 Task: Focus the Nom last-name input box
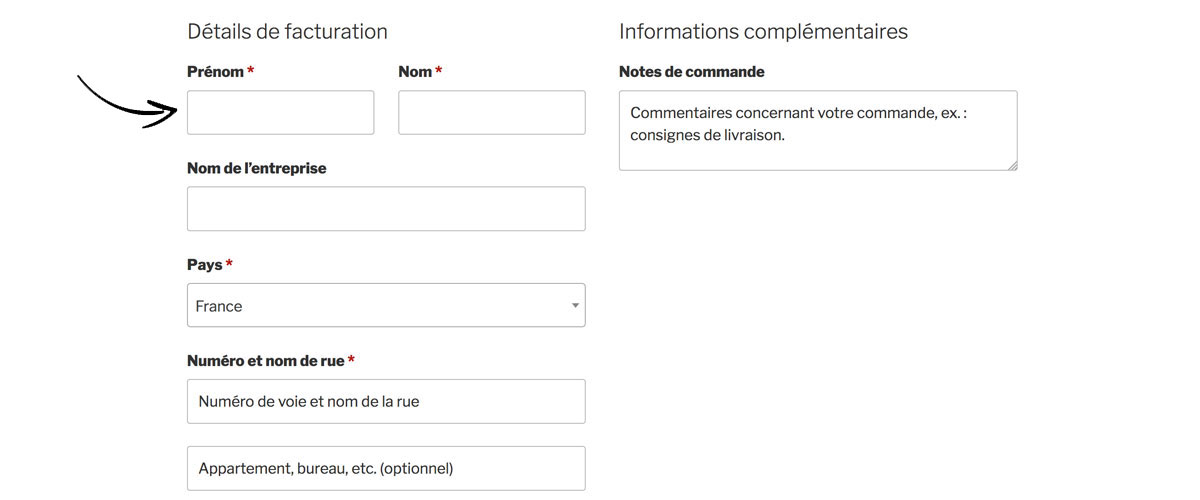(492, 112)
